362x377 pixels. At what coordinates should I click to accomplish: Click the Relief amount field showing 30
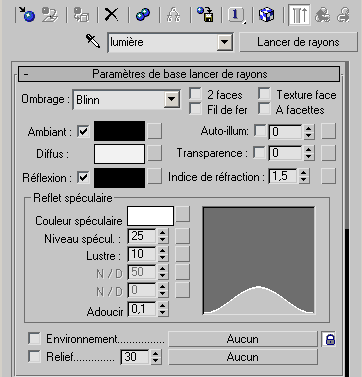click(x=135, y=357)
